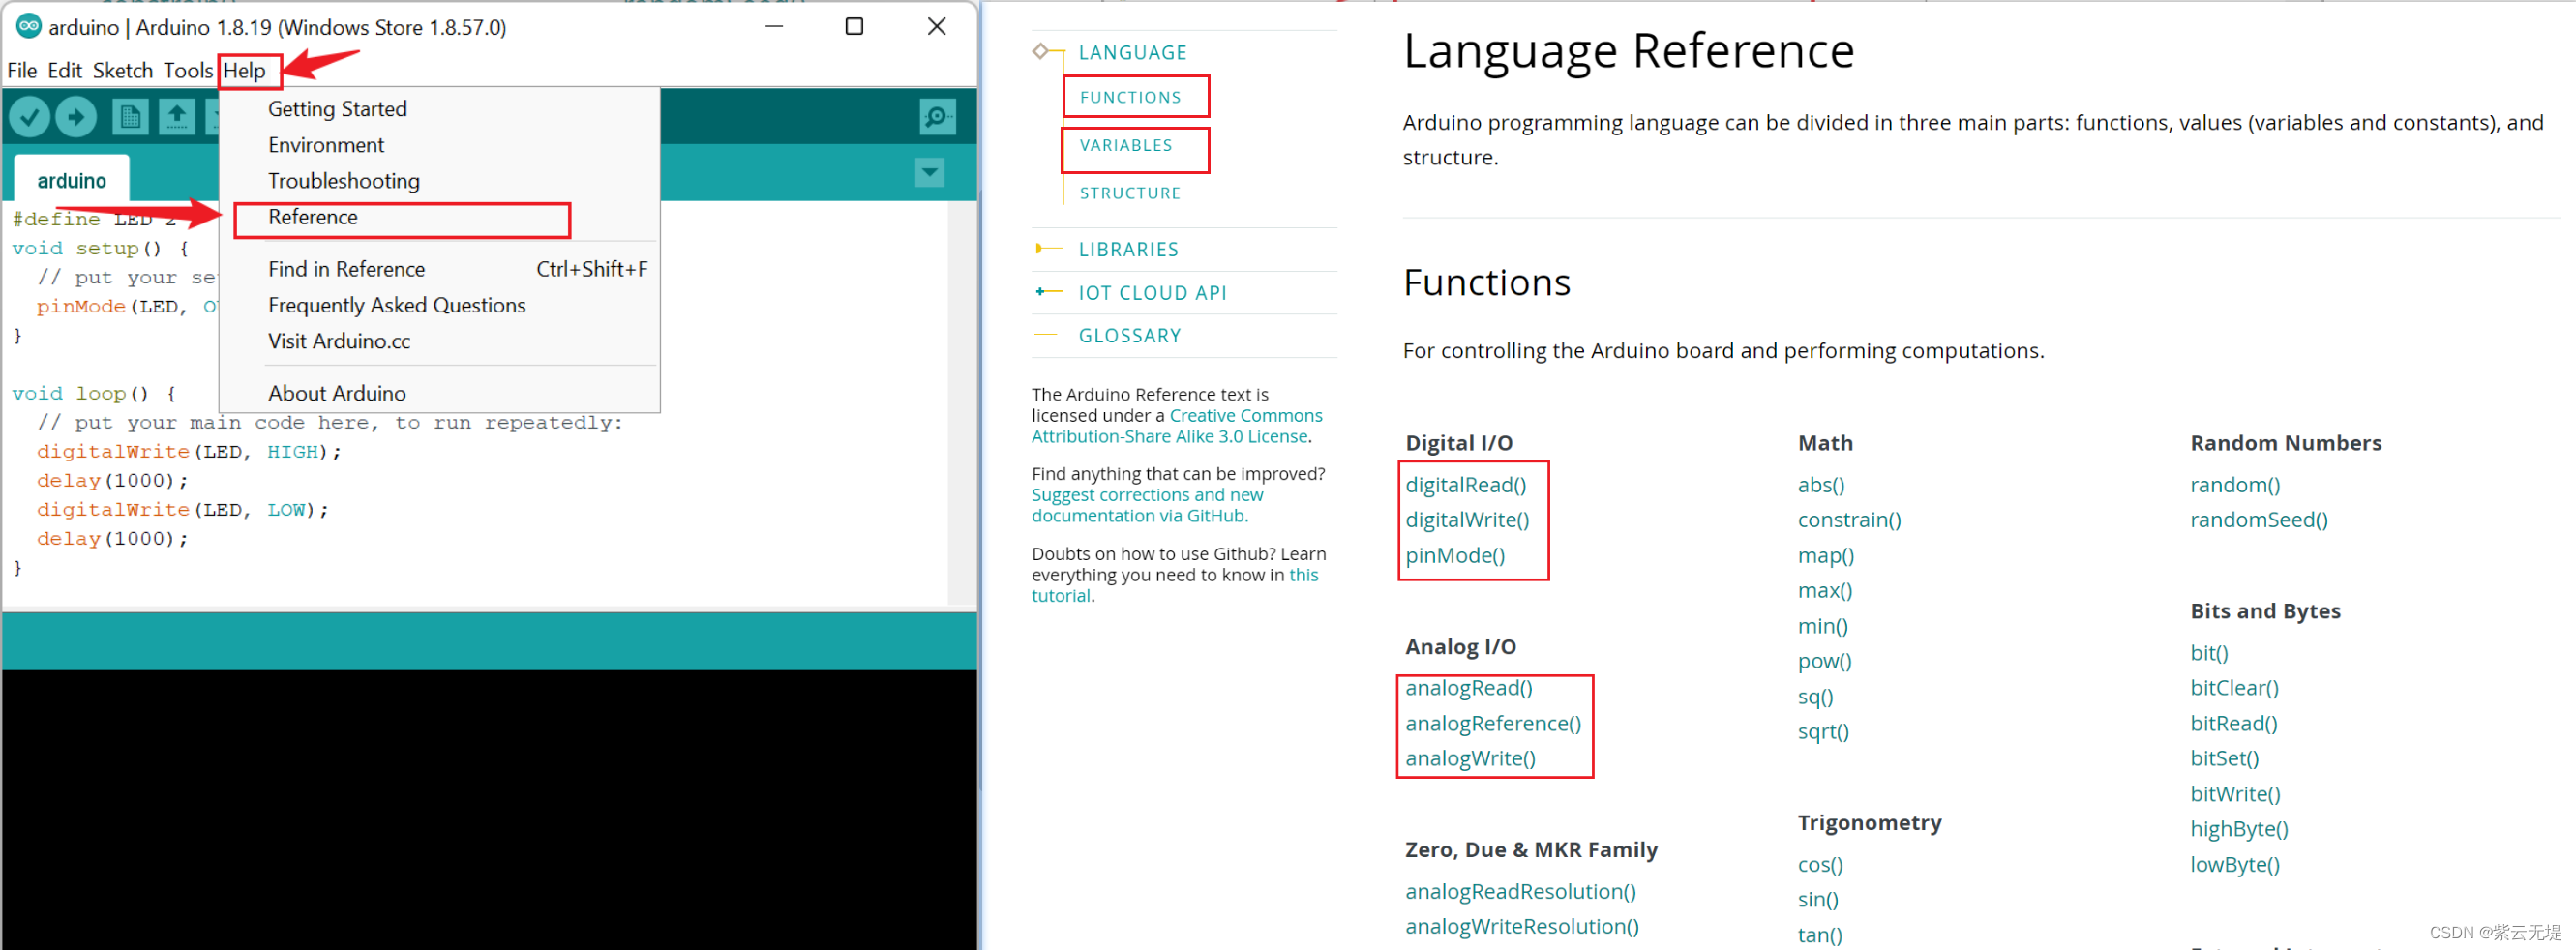2576x950 pixels.
Task: Open sqrt() function link
Action: point(1823,731)
